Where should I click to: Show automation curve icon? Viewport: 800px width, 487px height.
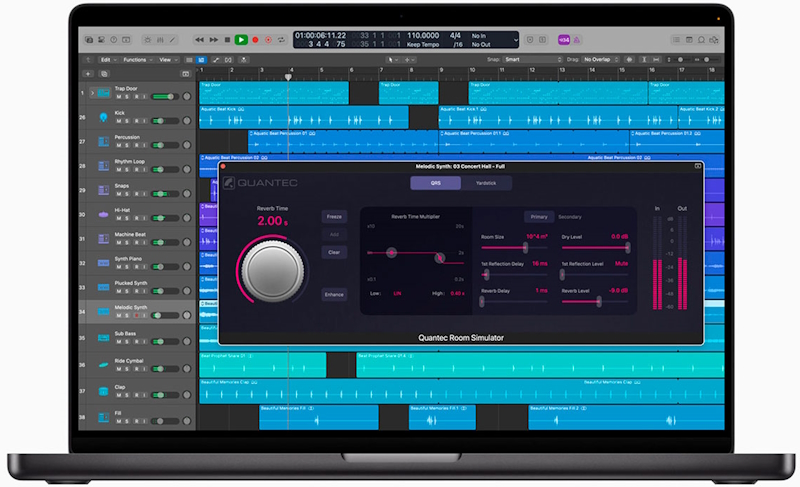coord(216,60)
